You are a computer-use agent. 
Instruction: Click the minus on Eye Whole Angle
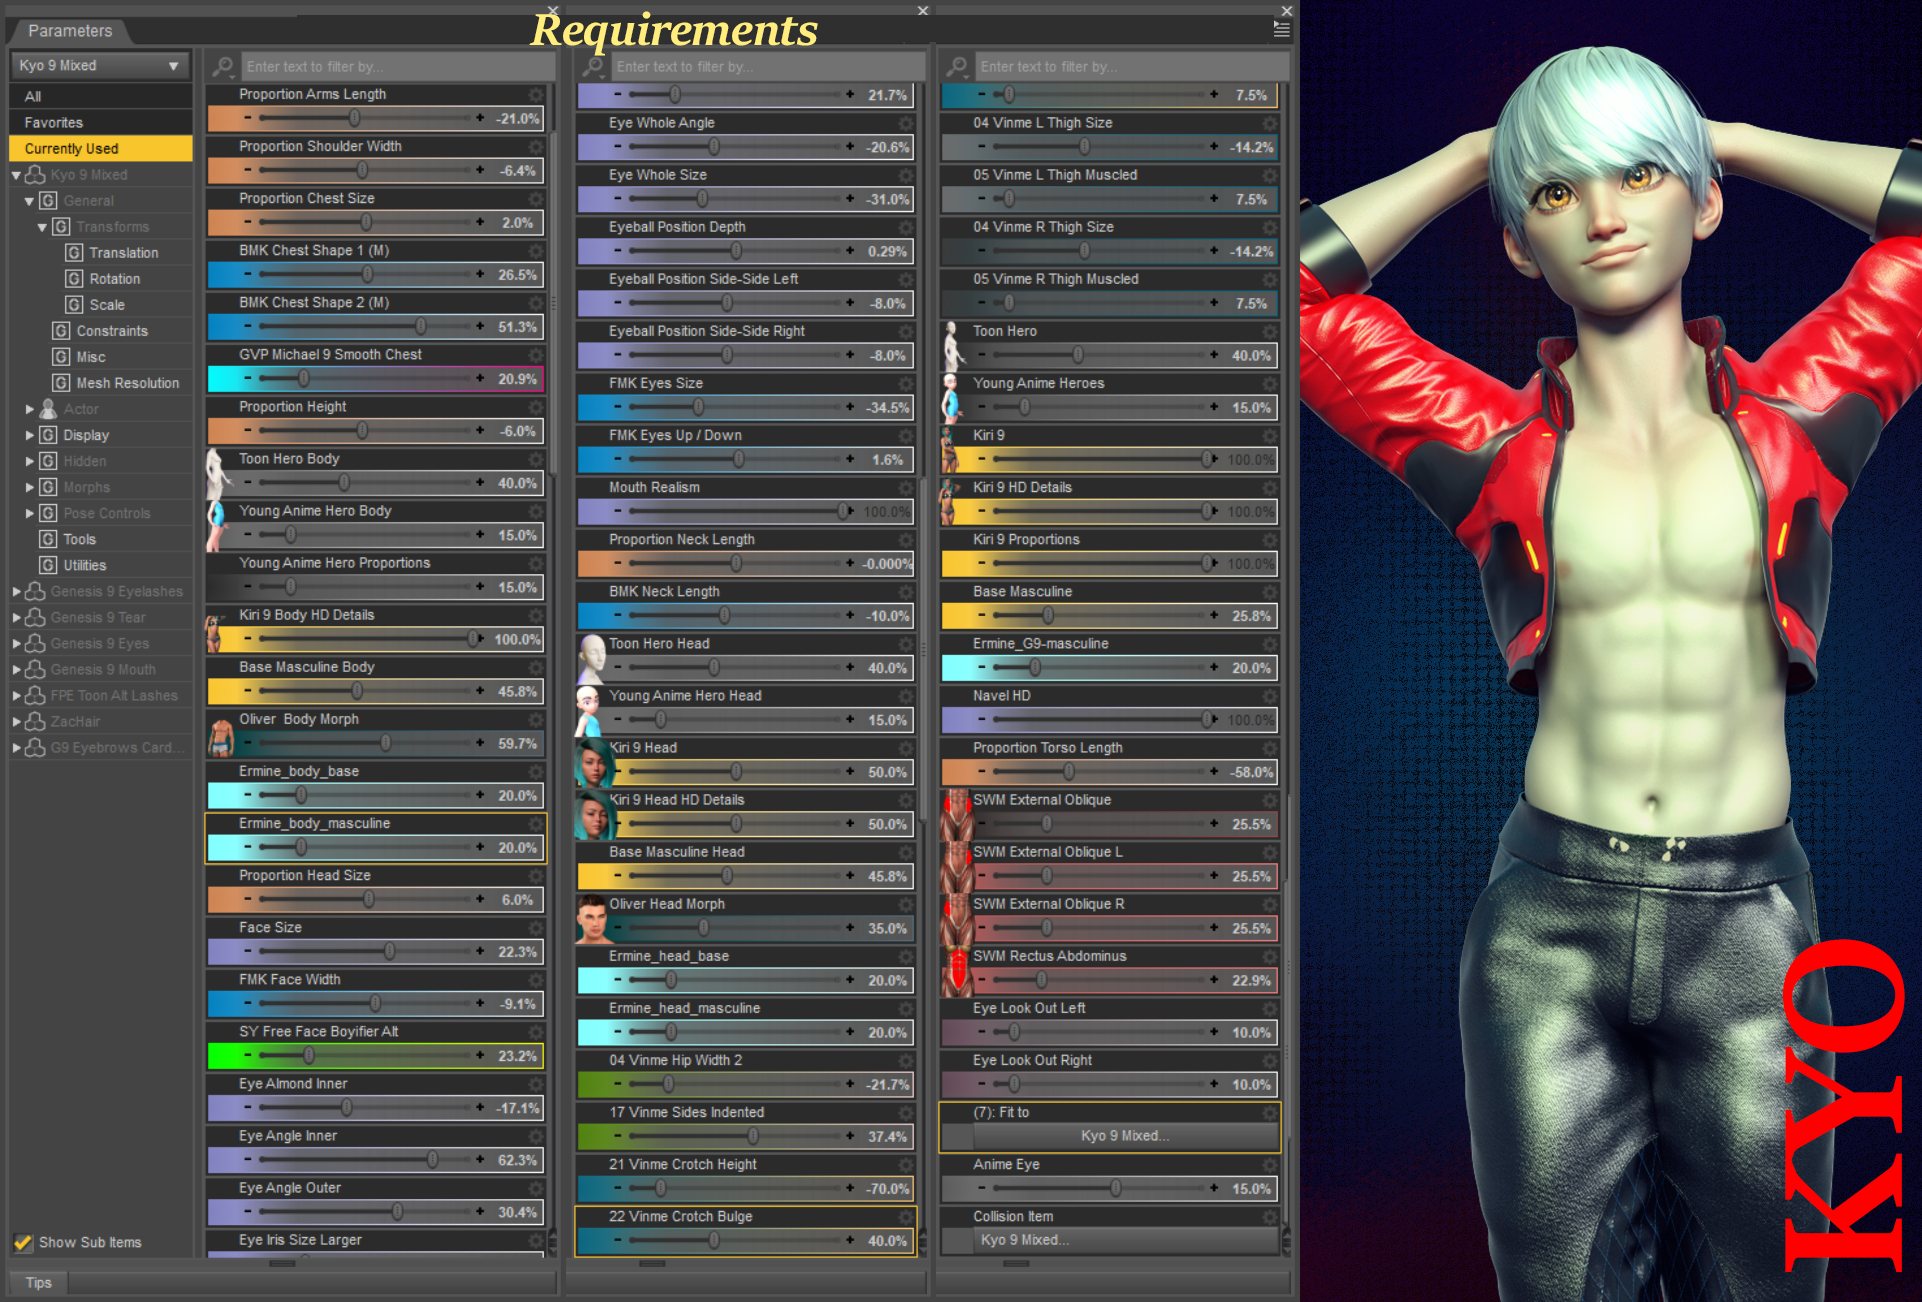tap(617, 147)
